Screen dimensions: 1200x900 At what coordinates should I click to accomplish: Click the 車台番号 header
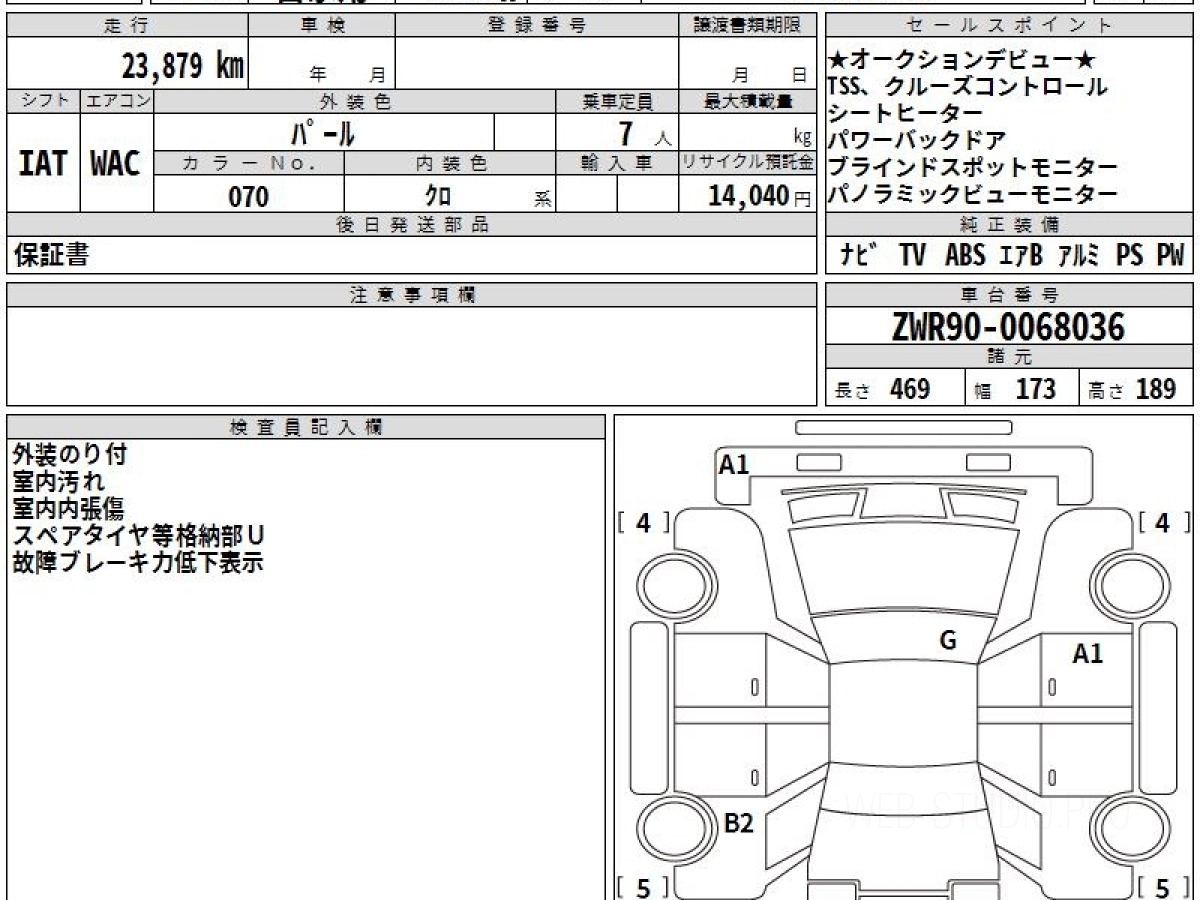click(1010, 295)
